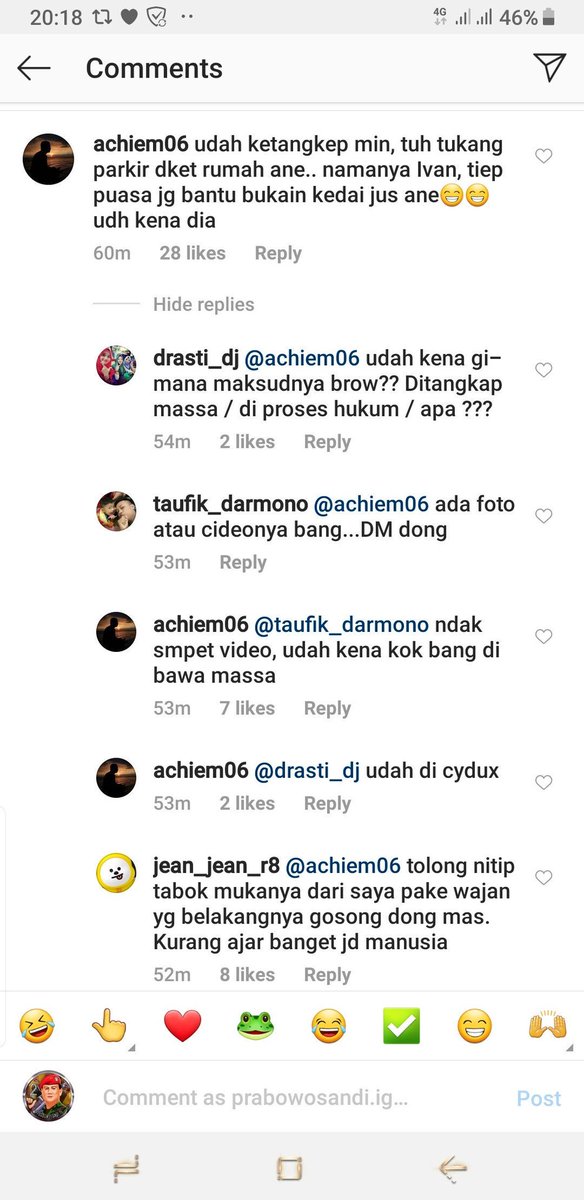Tap the Android recent apps button
The height and width of the screenshot is (1200, 584).
coord(126,1167)
